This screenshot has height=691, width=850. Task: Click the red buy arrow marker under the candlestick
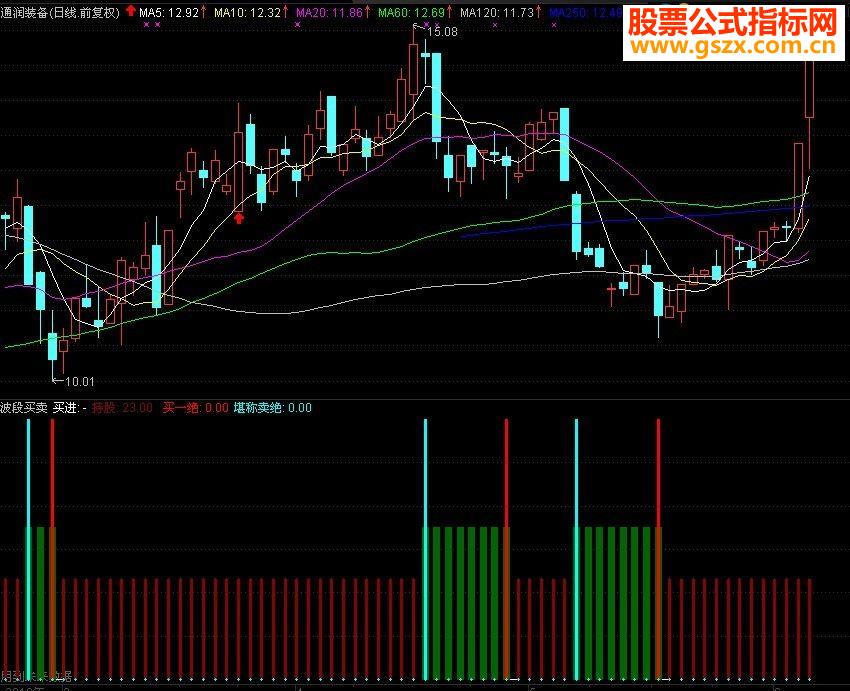pos(239,218)
